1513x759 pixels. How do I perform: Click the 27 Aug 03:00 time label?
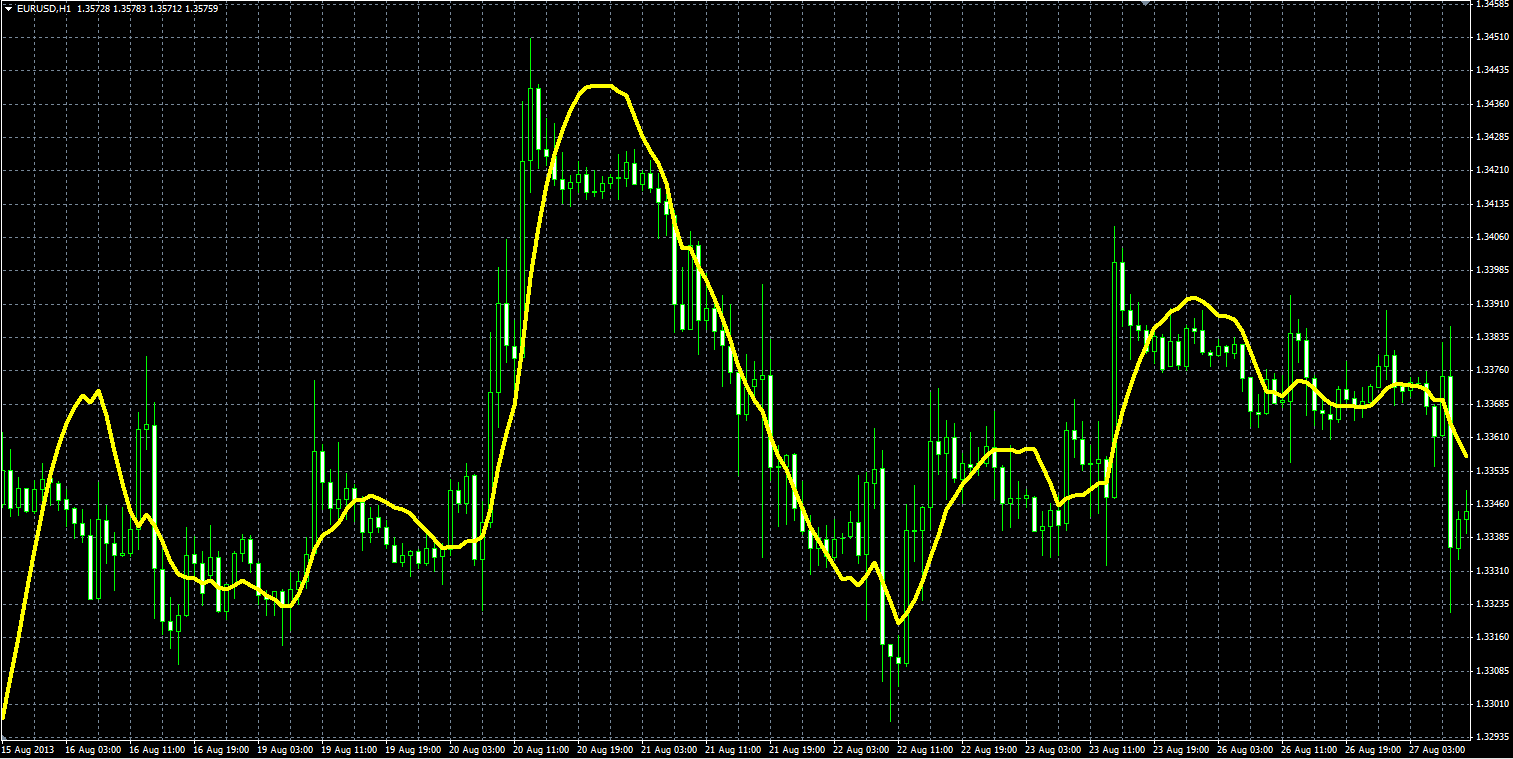(x=1438, y=749)
